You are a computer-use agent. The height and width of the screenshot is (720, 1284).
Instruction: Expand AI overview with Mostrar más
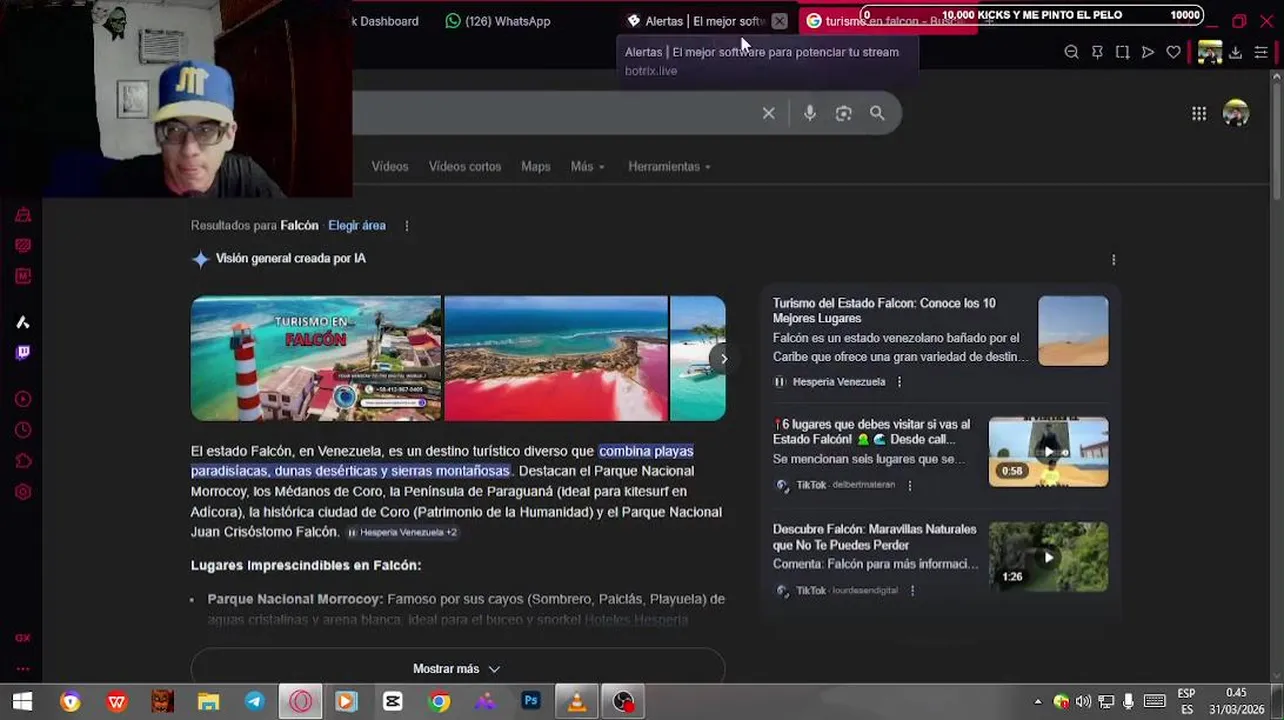point(457,668)
